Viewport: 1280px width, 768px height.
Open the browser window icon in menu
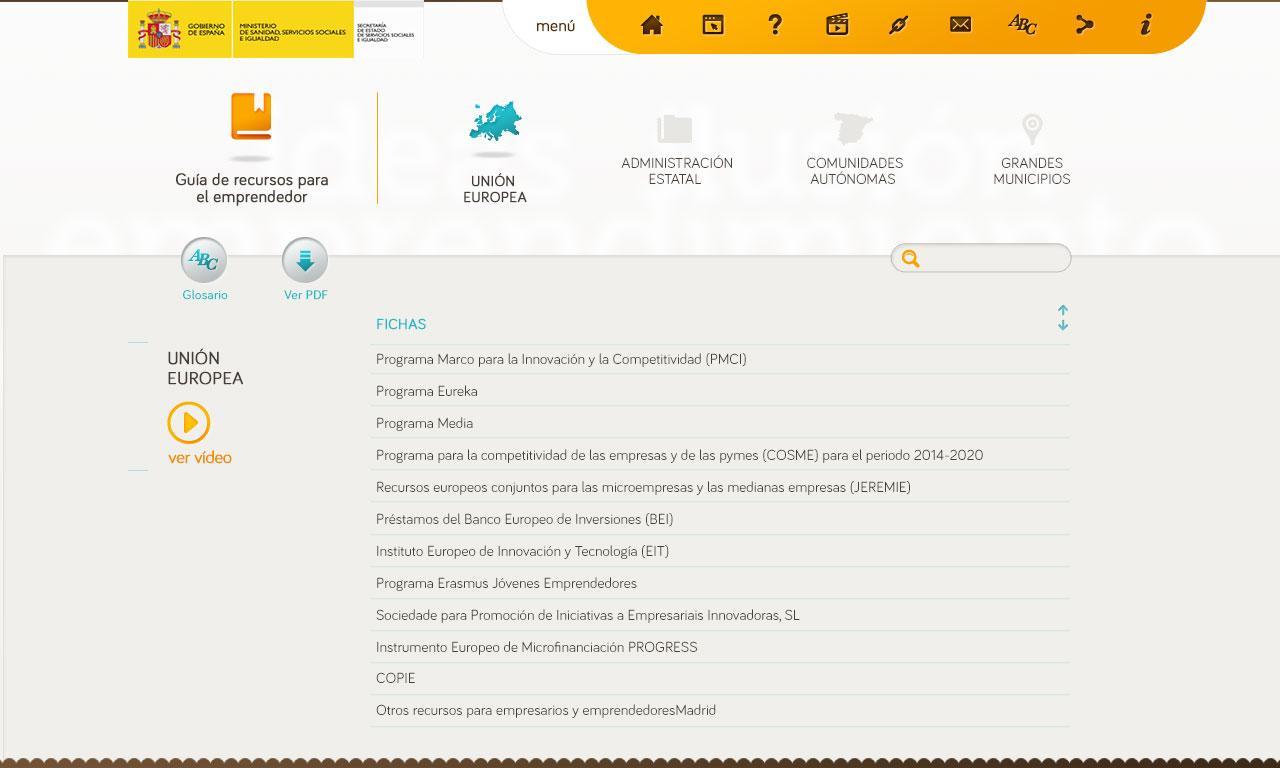pyautogui.click(x=713, y=25)
